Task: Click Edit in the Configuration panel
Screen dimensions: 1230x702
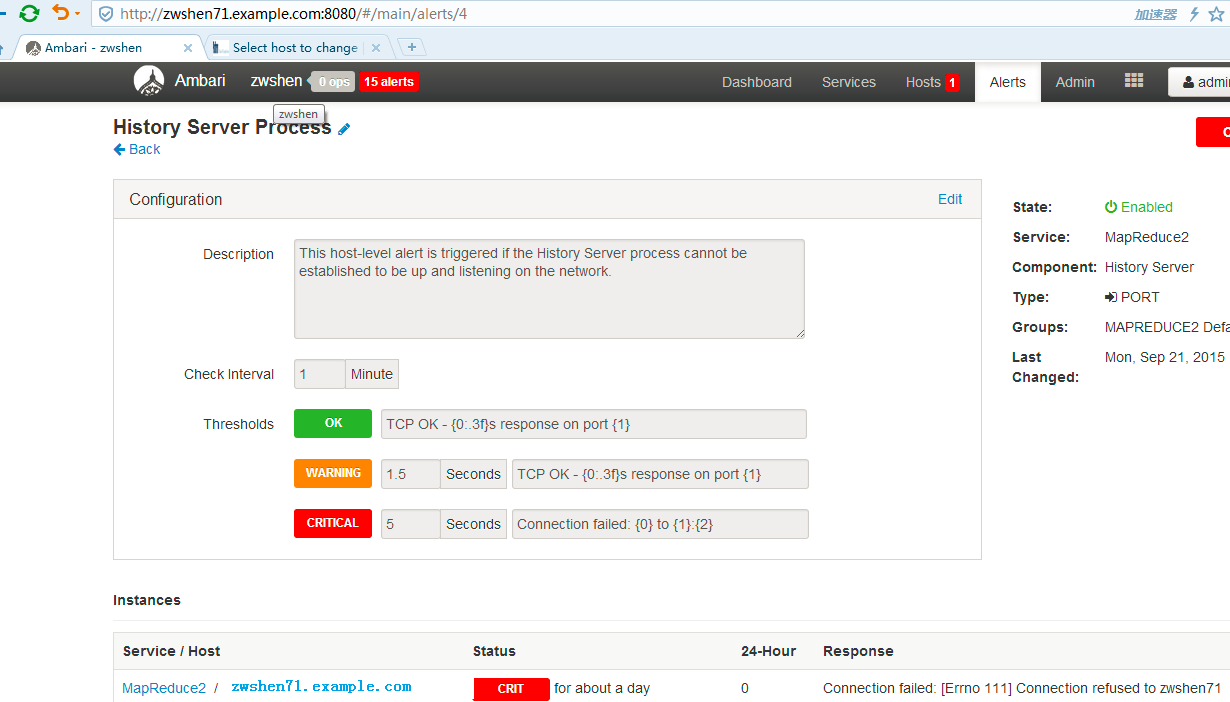Action: coord(949,199)
